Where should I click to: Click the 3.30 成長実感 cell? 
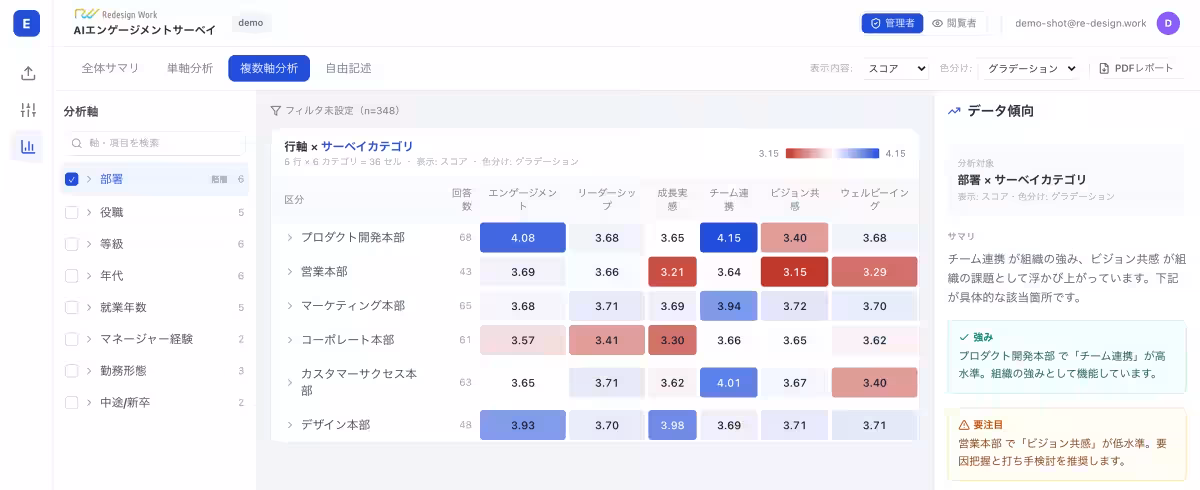tap(672, 340)
